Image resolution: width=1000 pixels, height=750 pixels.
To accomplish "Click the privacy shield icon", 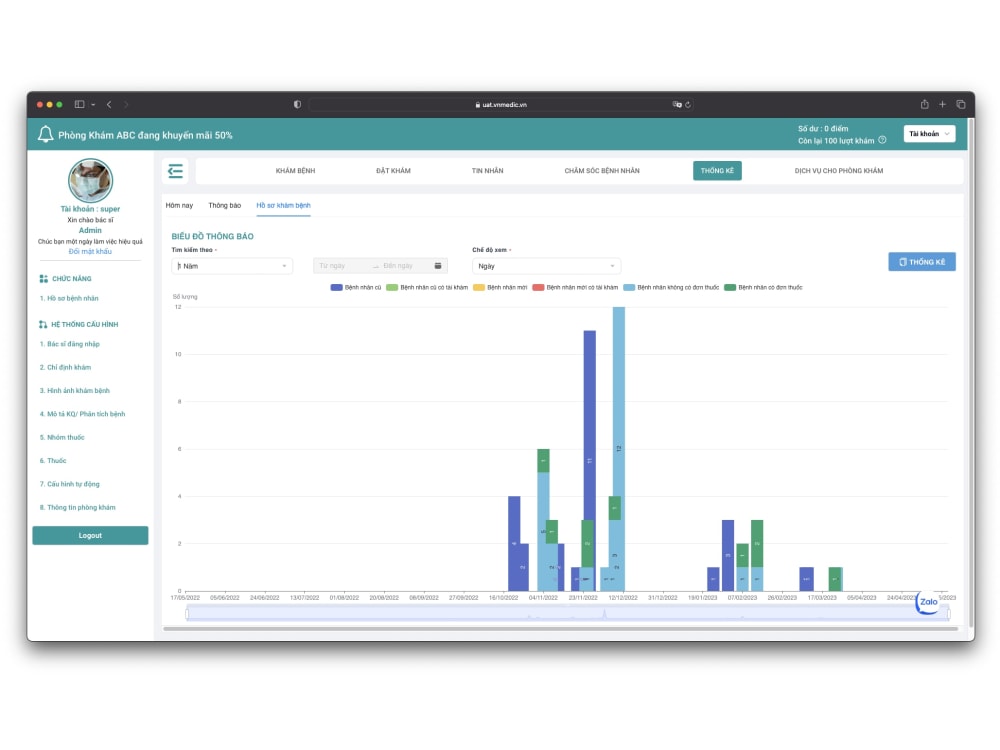I will point(297,105).
